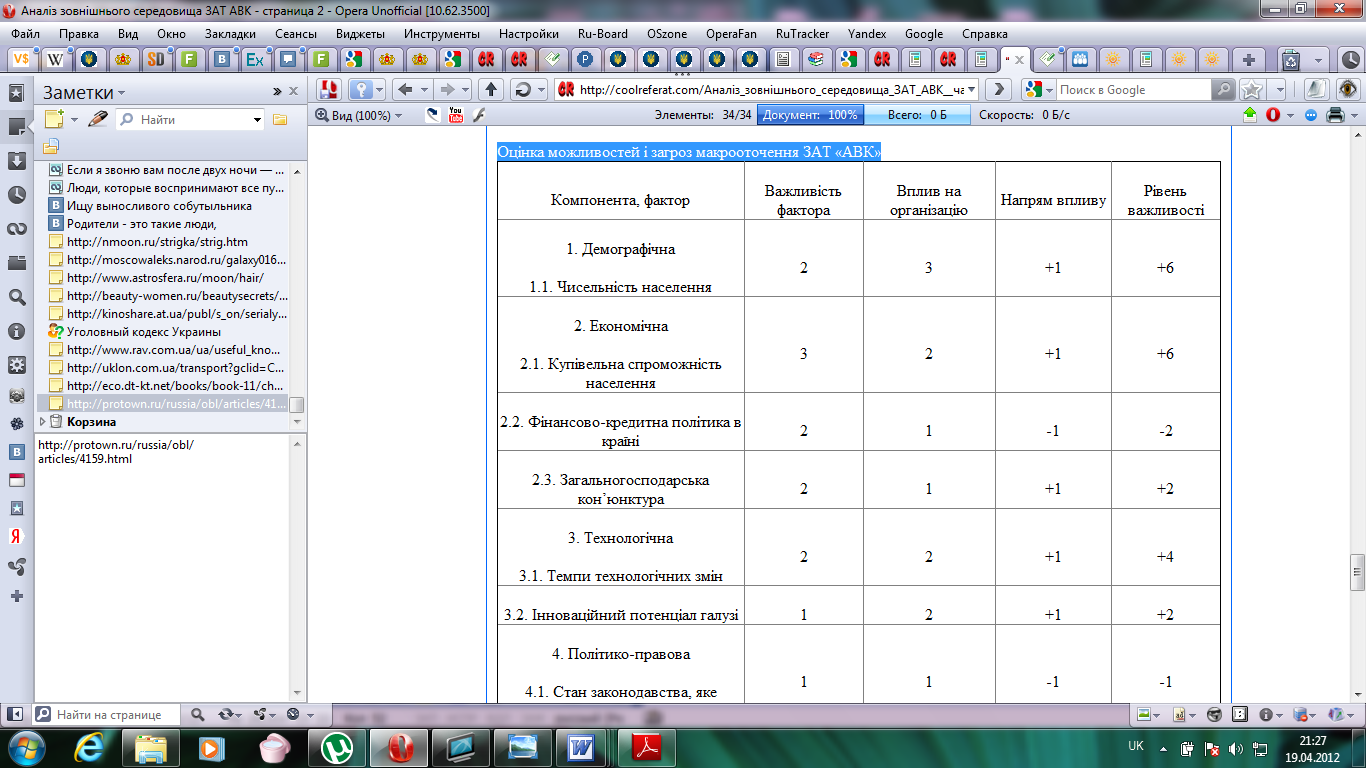Click the Windows Start button
1366x768 pixels.
25,746
